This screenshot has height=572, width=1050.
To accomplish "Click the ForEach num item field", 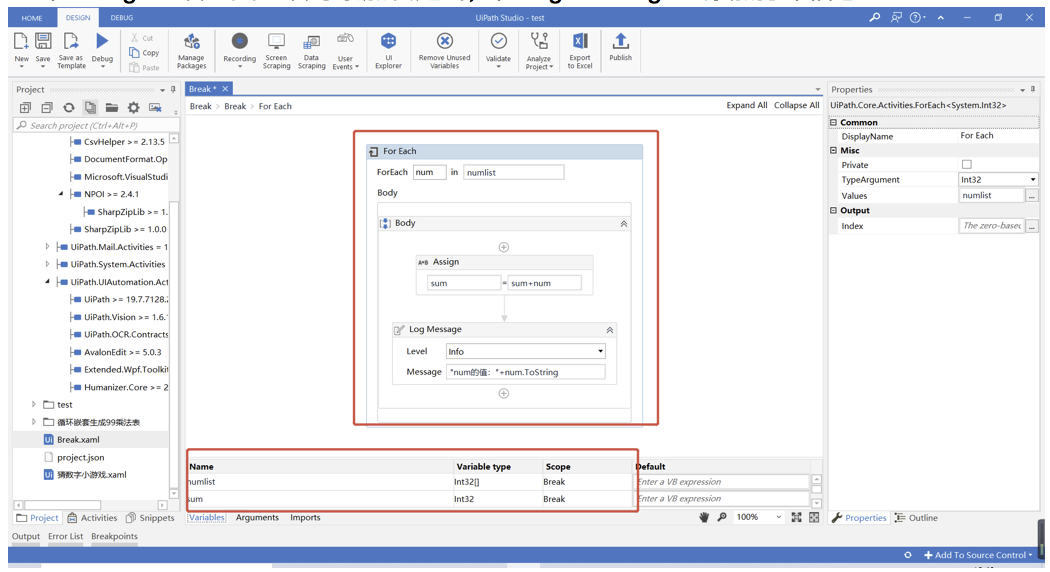I will (429, 172).
